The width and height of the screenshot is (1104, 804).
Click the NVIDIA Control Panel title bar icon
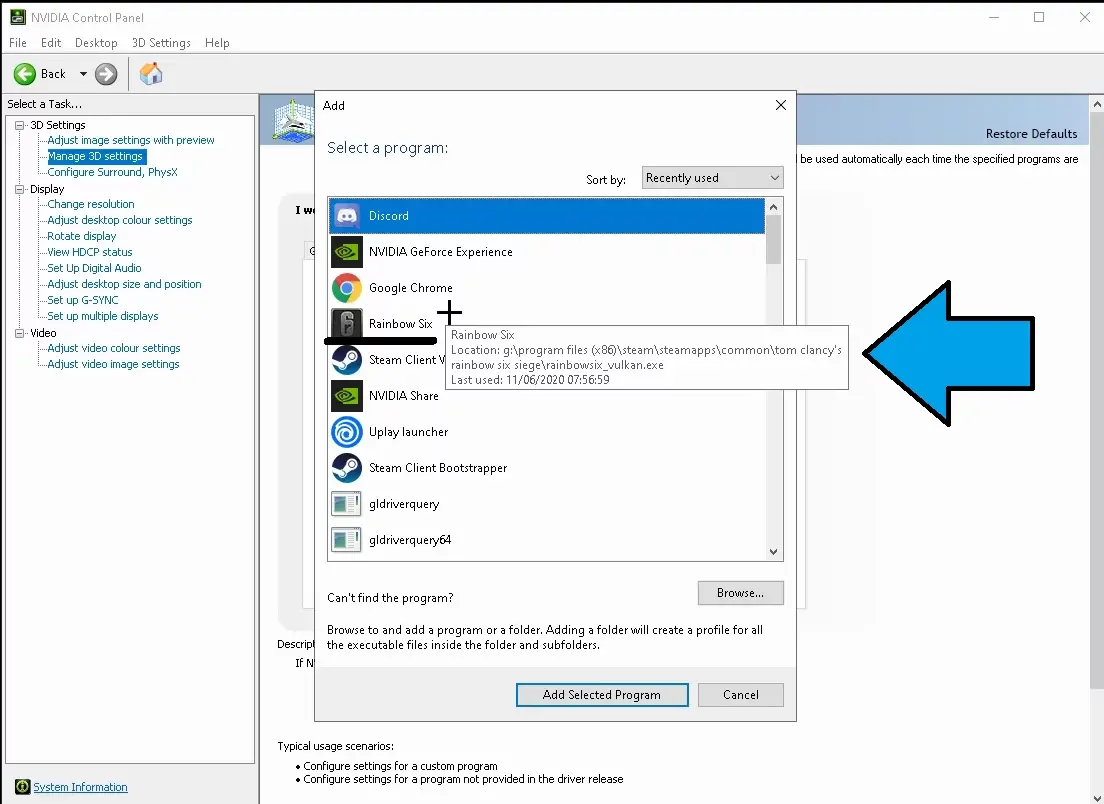[x=18, y=18]
